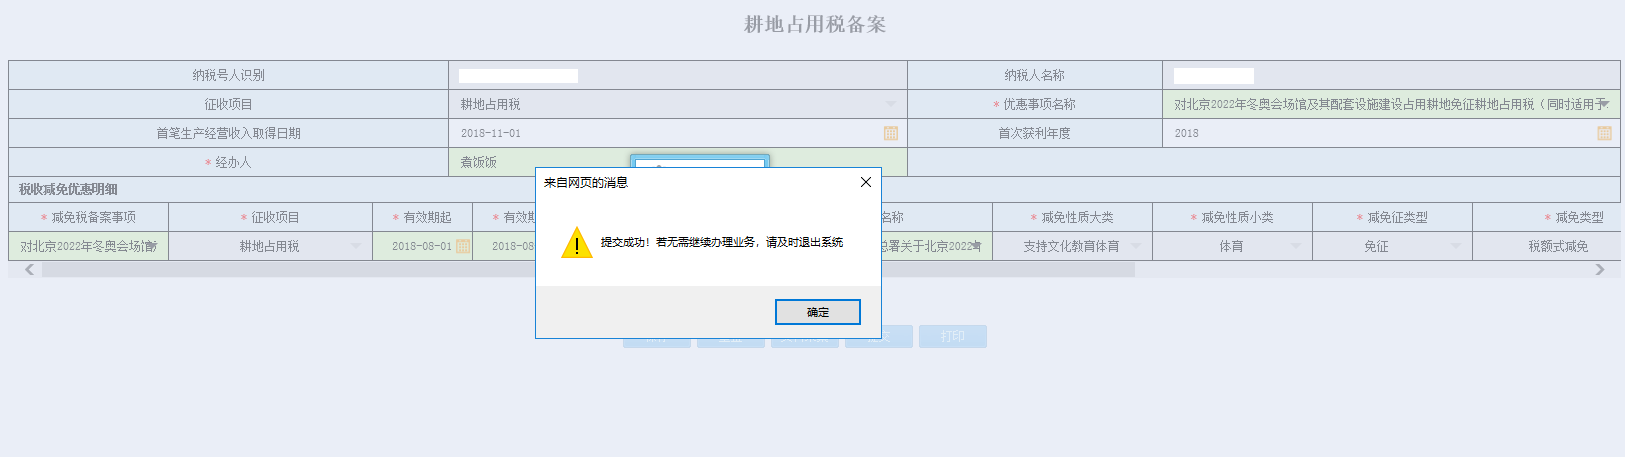Click the 经办人 input field
1625x457 pixels.
point(540,162)
